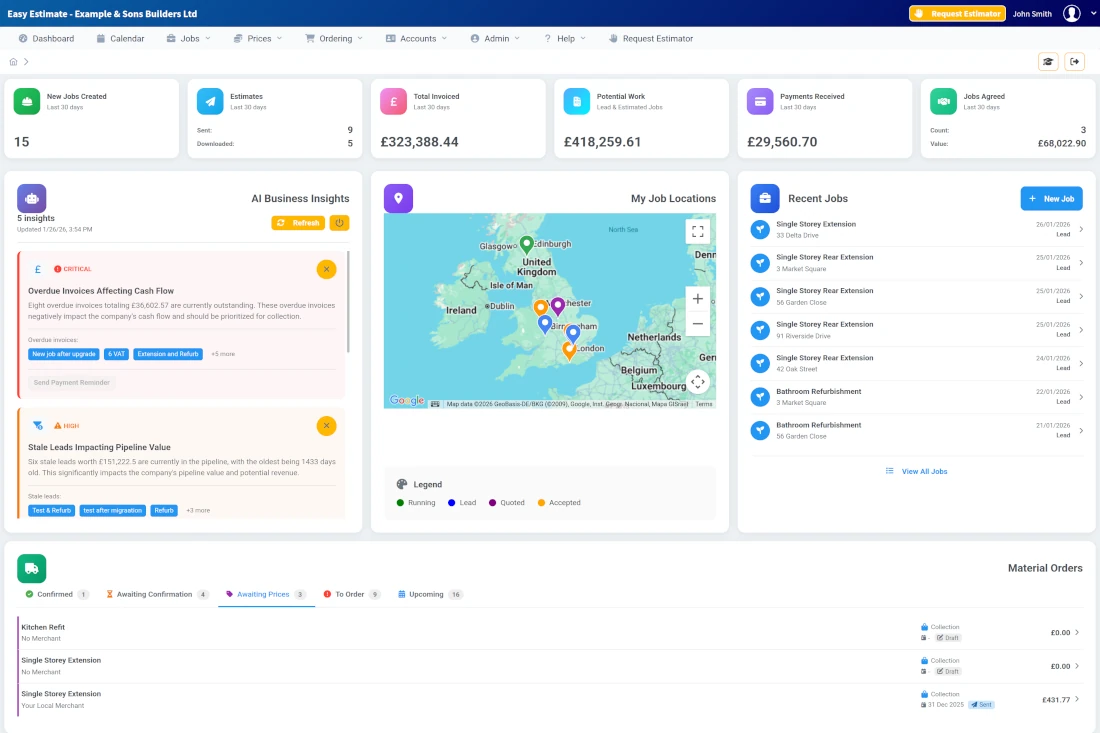Click the My Job Locations pin icon

coord(398,197)
